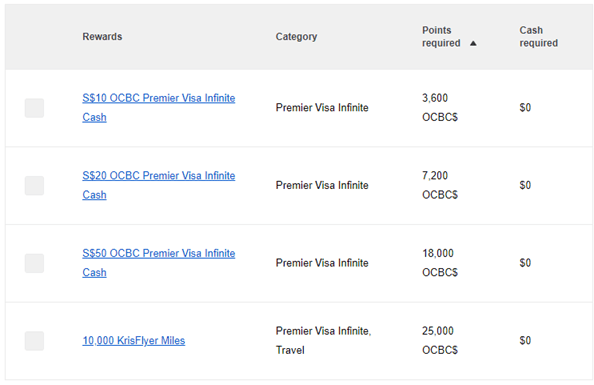
Task: Click the $0 cash value in KrisFlyer row
Action: tap(525, 340)
